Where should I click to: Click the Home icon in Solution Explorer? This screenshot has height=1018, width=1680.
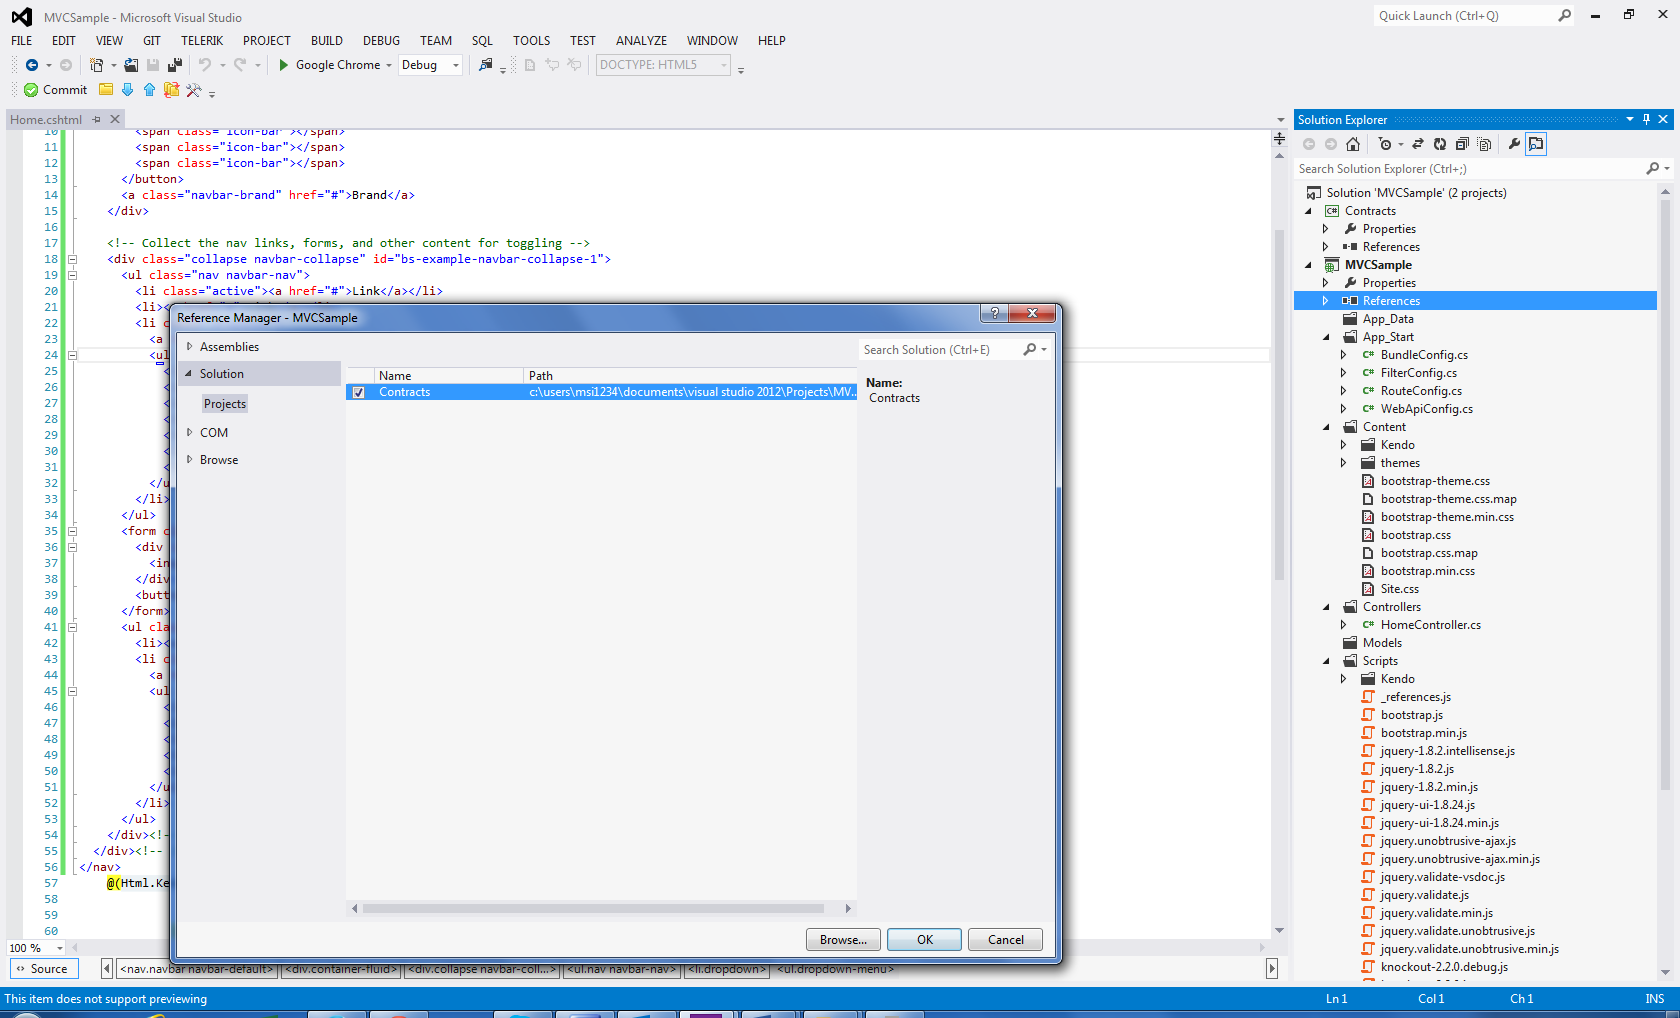point(1353,144)
